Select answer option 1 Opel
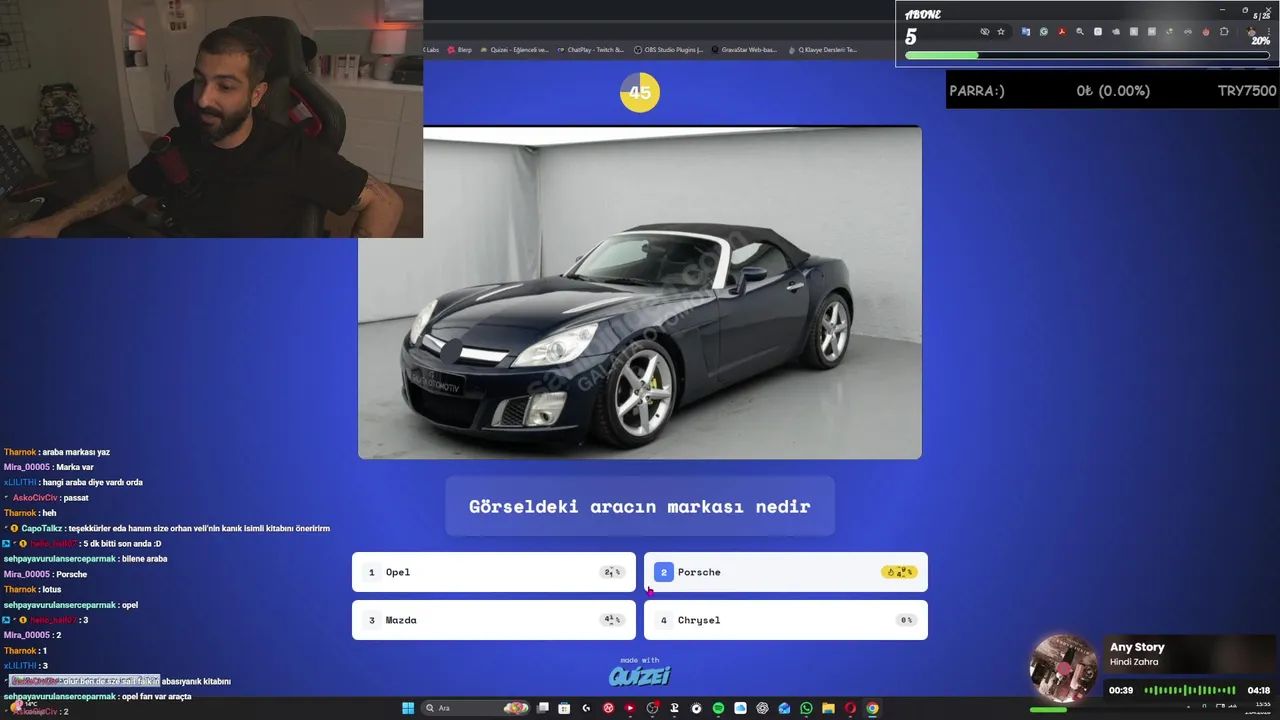The height and width of the screenshot is (720, 1280). tap(494, 572)
